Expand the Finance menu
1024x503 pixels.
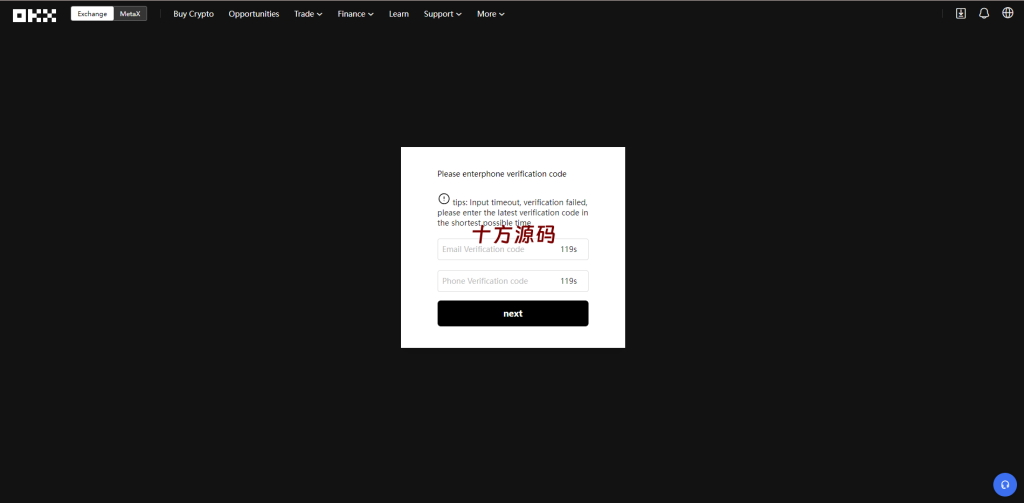355,14
